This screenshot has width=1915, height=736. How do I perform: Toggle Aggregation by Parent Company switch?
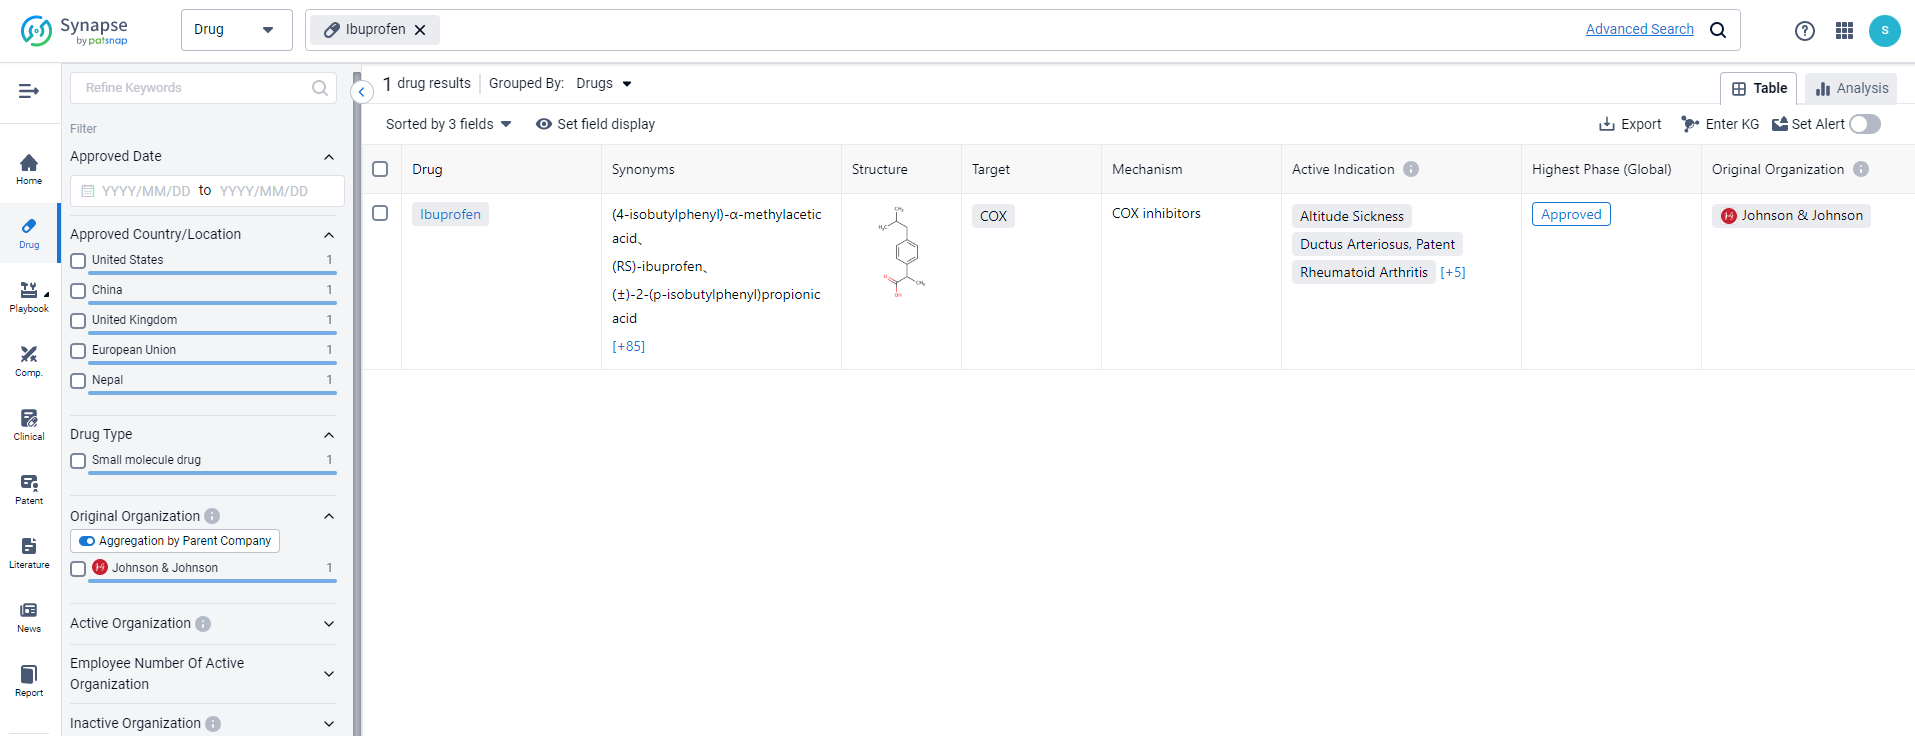coord(87,541)
